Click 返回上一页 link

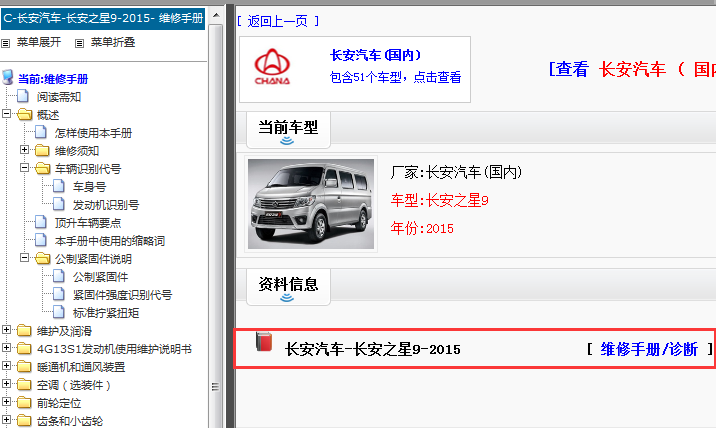point(278,21)
